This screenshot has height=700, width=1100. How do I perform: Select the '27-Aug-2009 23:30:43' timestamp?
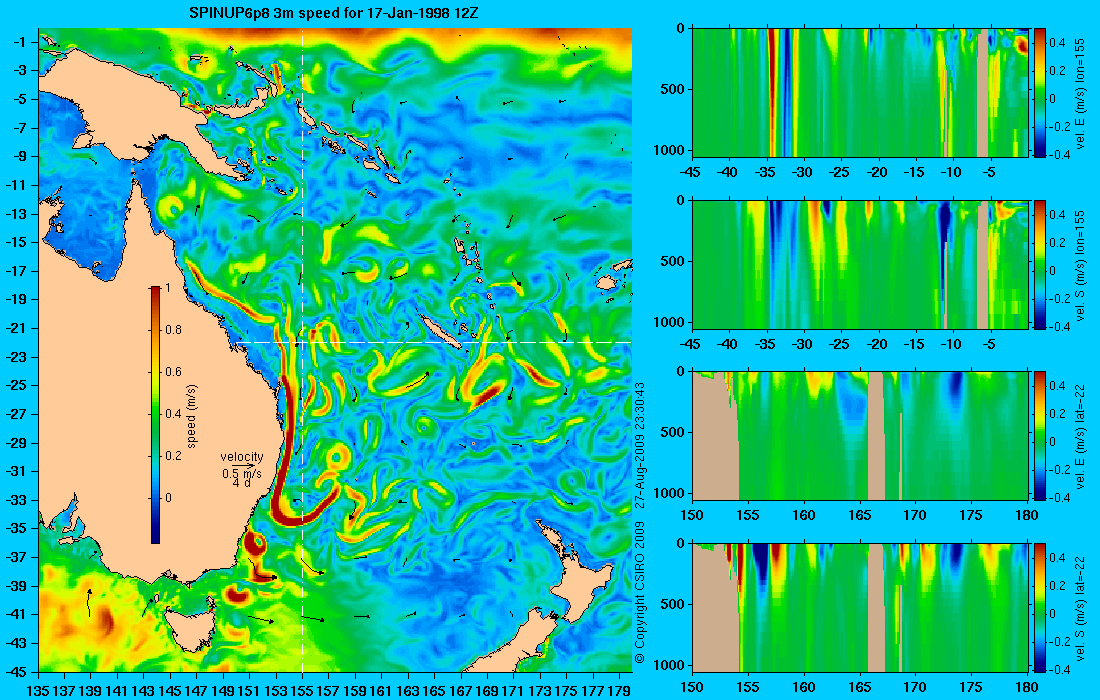coord(639,447)
